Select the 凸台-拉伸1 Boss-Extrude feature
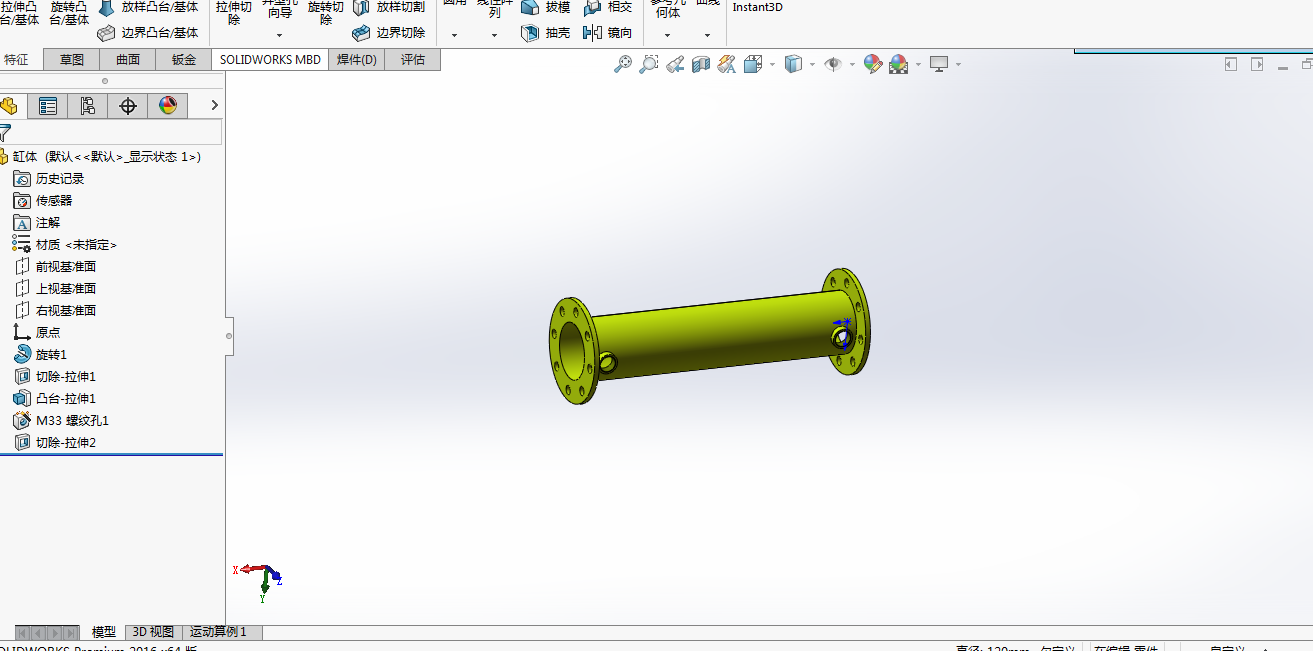The width and height of the screenshot is (1313, 651). click(55, 399)
